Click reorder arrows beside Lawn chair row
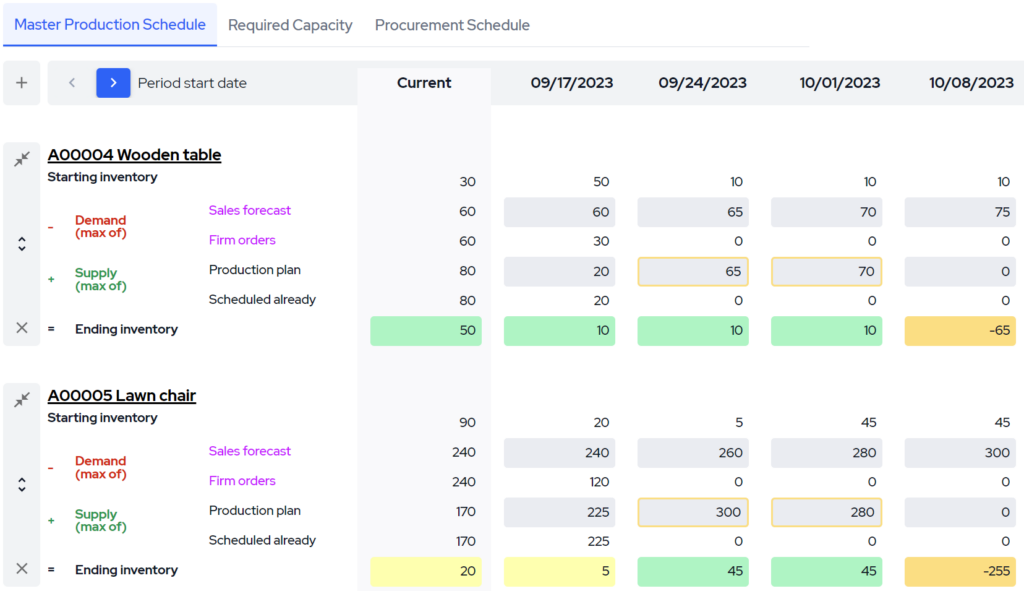 tap(21, 484)
